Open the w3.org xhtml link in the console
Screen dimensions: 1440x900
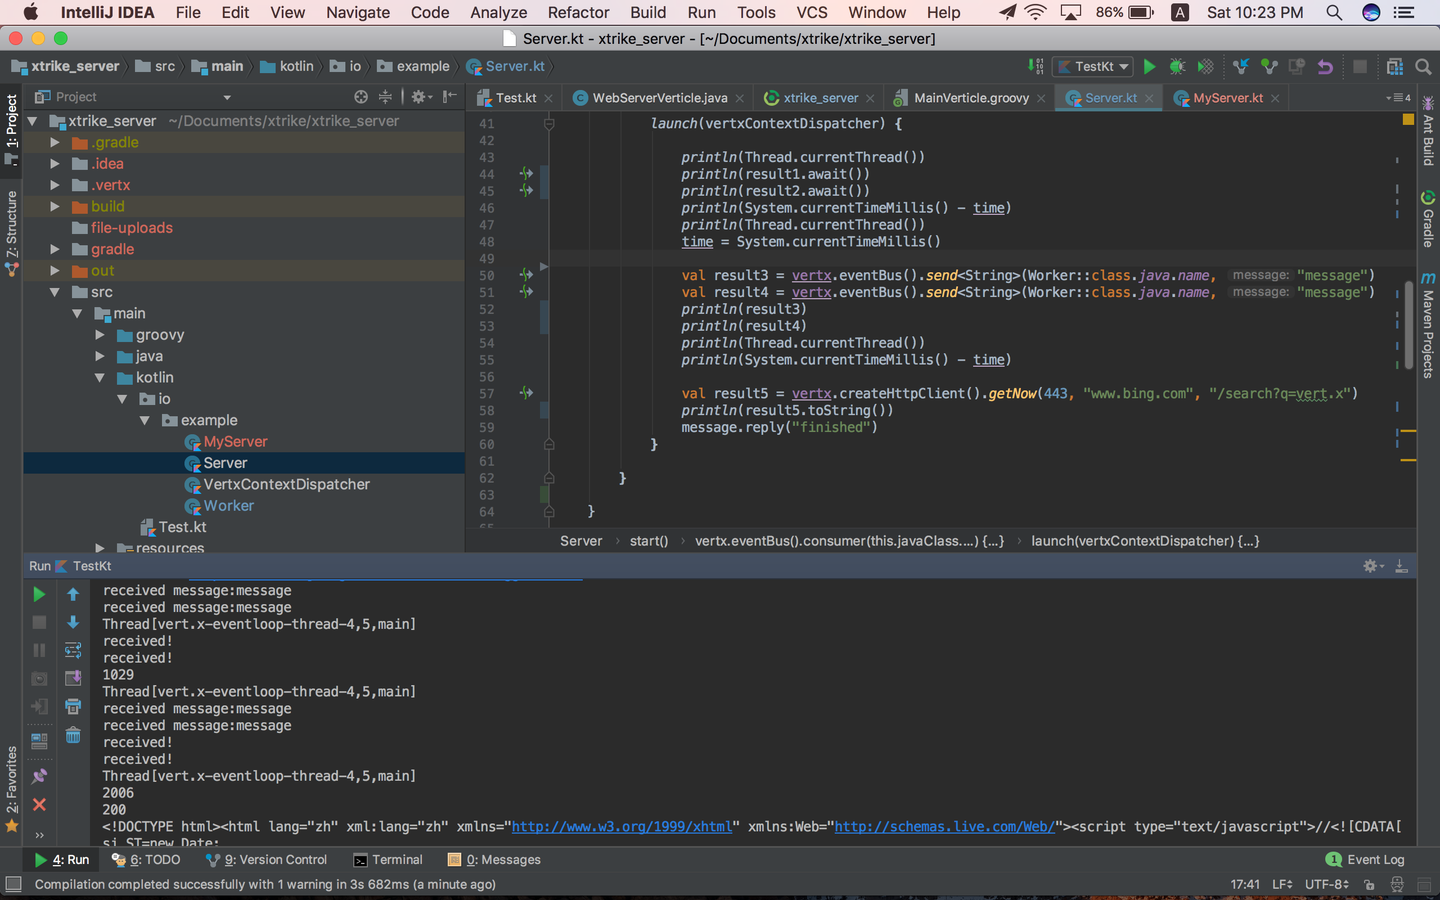point(622,826)
